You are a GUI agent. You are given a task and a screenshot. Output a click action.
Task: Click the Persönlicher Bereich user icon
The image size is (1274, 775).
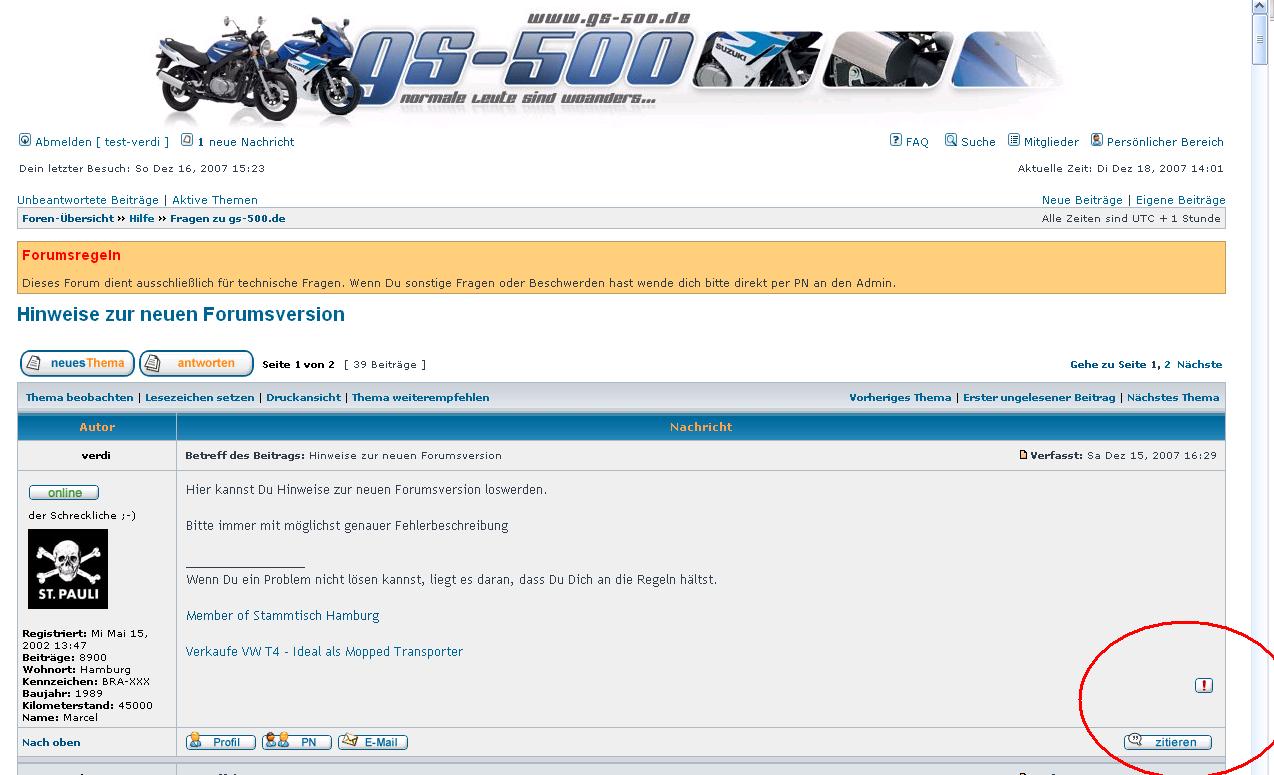1097,140
